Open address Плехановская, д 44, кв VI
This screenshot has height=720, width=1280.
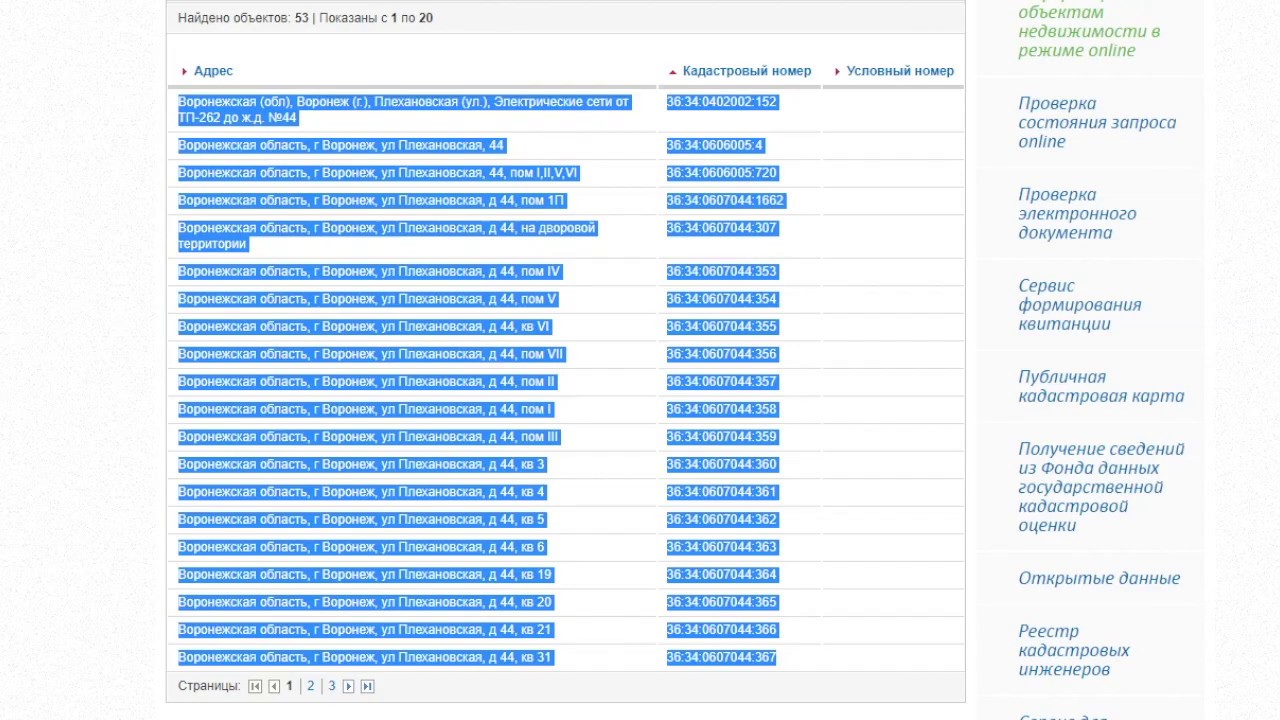click(364, 327)
